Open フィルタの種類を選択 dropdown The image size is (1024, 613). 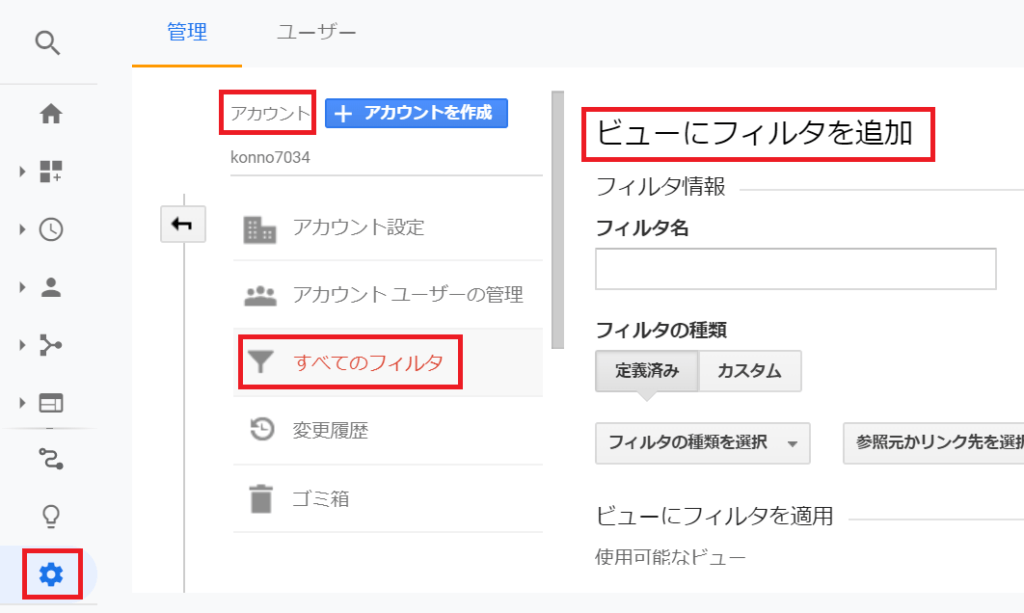tap(703, 443)
